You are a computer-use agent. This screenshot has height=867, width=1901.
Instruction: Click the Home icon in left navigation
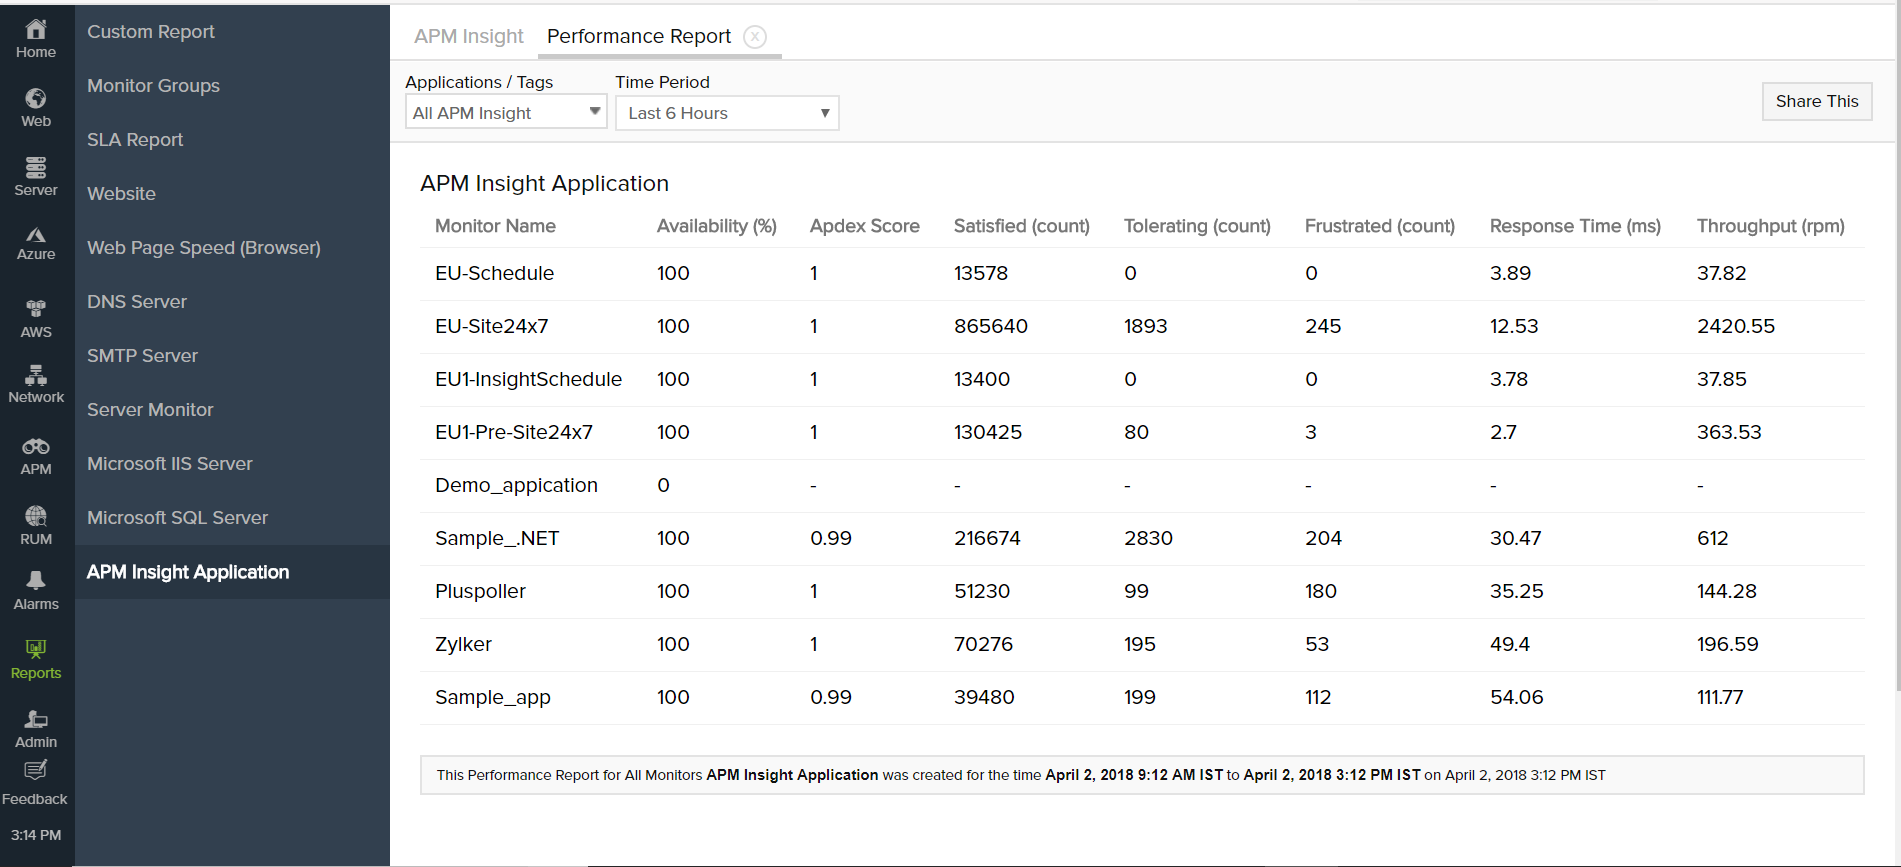click(x=36, y=30)
